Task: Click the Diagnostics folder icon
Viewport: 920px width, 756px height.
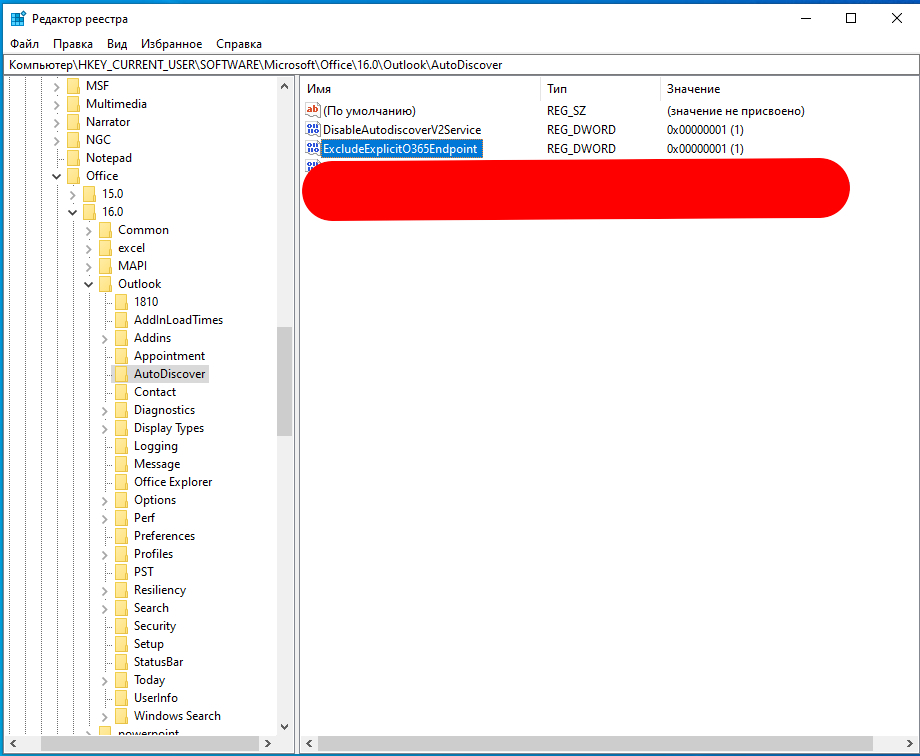Action: click(x=121, y=410)
